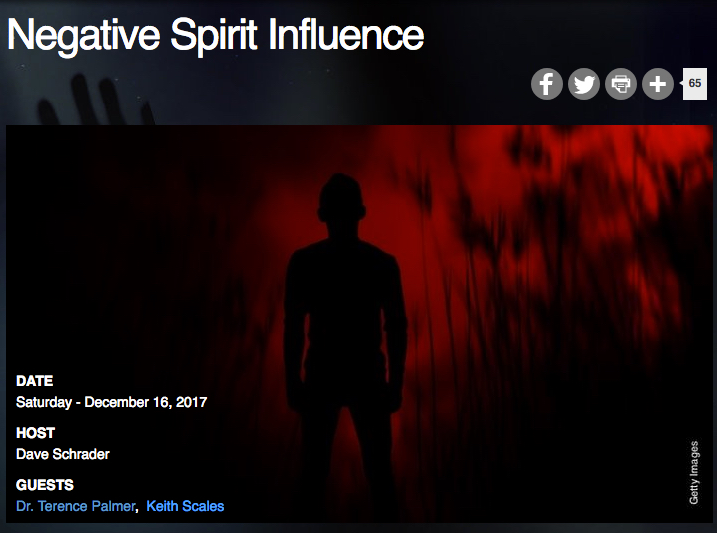
Task: Click the HOST heading label
Action: tap(35, 432)
